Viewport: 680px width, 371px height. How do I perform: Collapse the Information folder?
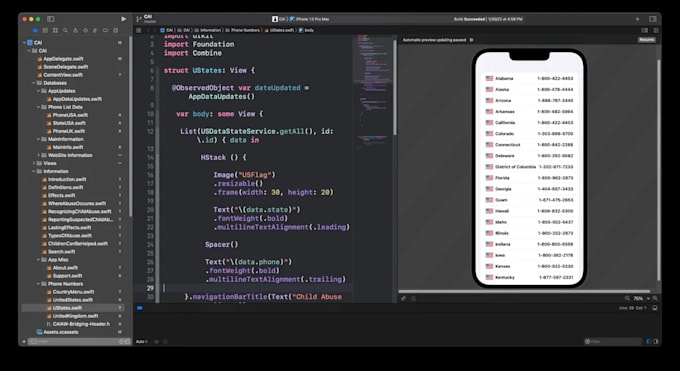click(34, 171)
